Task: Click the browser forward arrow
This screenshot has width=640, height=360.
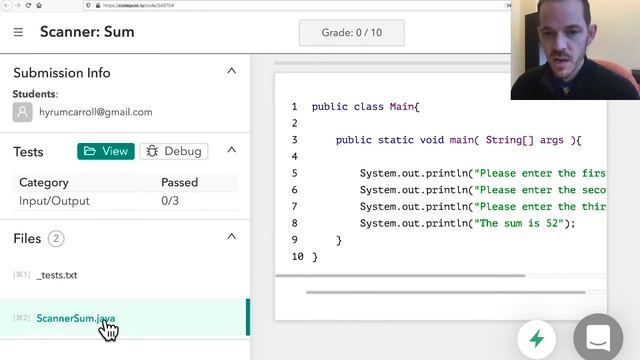Action: coord(17,5)
